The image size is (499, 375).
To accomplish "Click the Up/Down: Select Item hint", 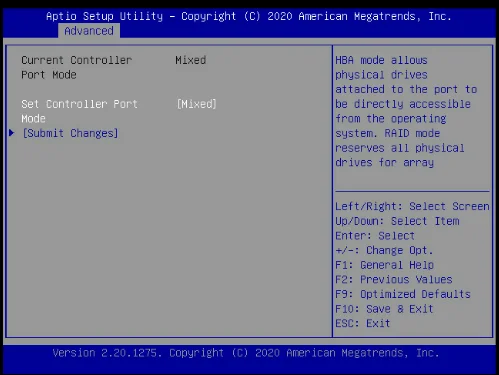I will coord(397,221).
